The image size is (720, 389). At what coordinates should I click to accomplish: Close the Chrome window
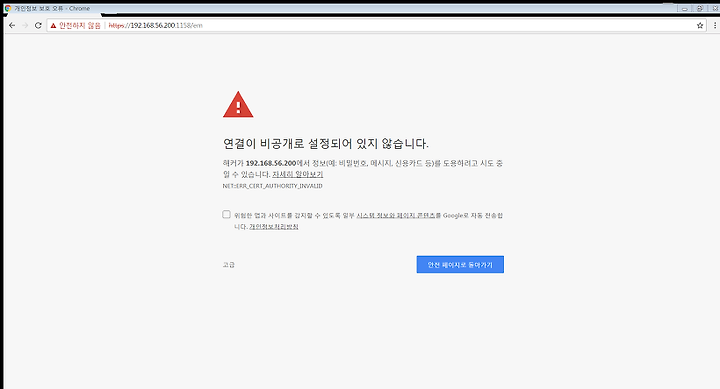point(714,8)
